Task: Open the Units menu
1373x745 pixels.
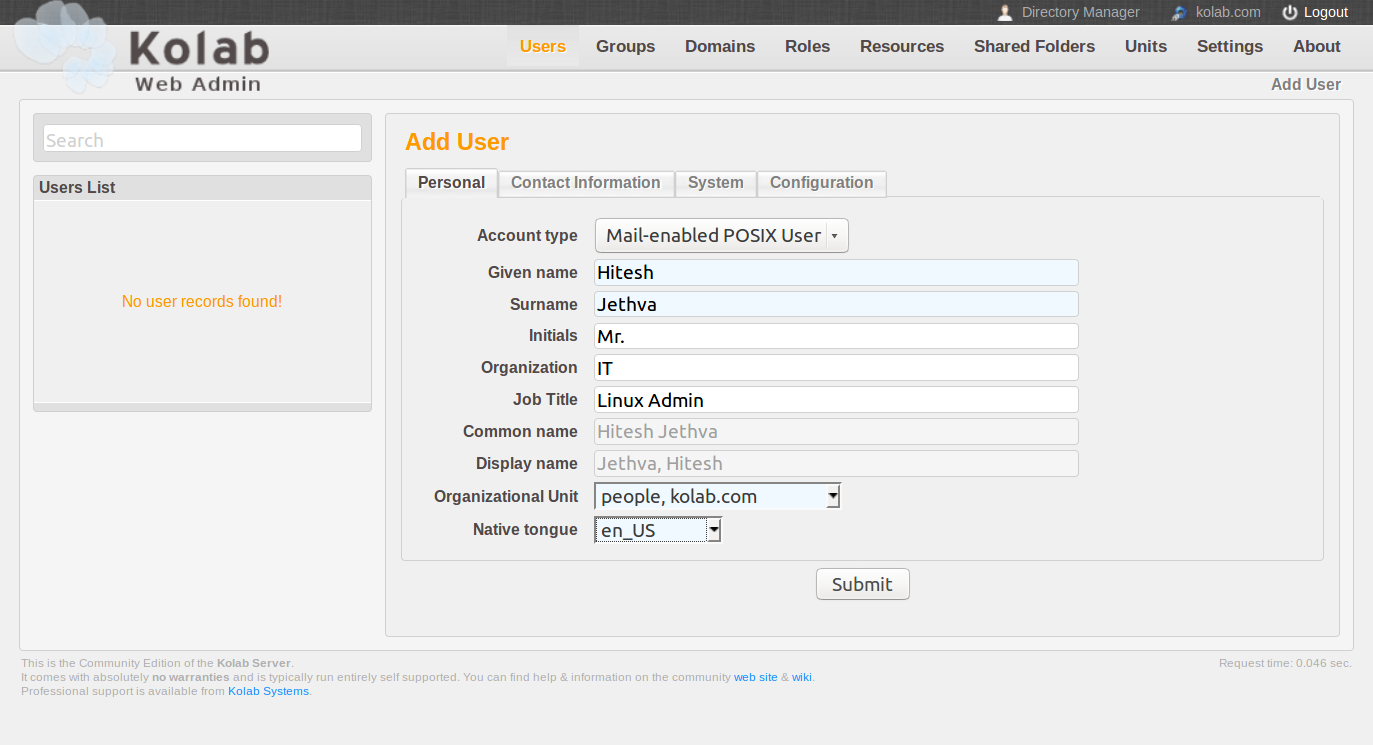Action: pyautogui.click(x=1146, y=46)
